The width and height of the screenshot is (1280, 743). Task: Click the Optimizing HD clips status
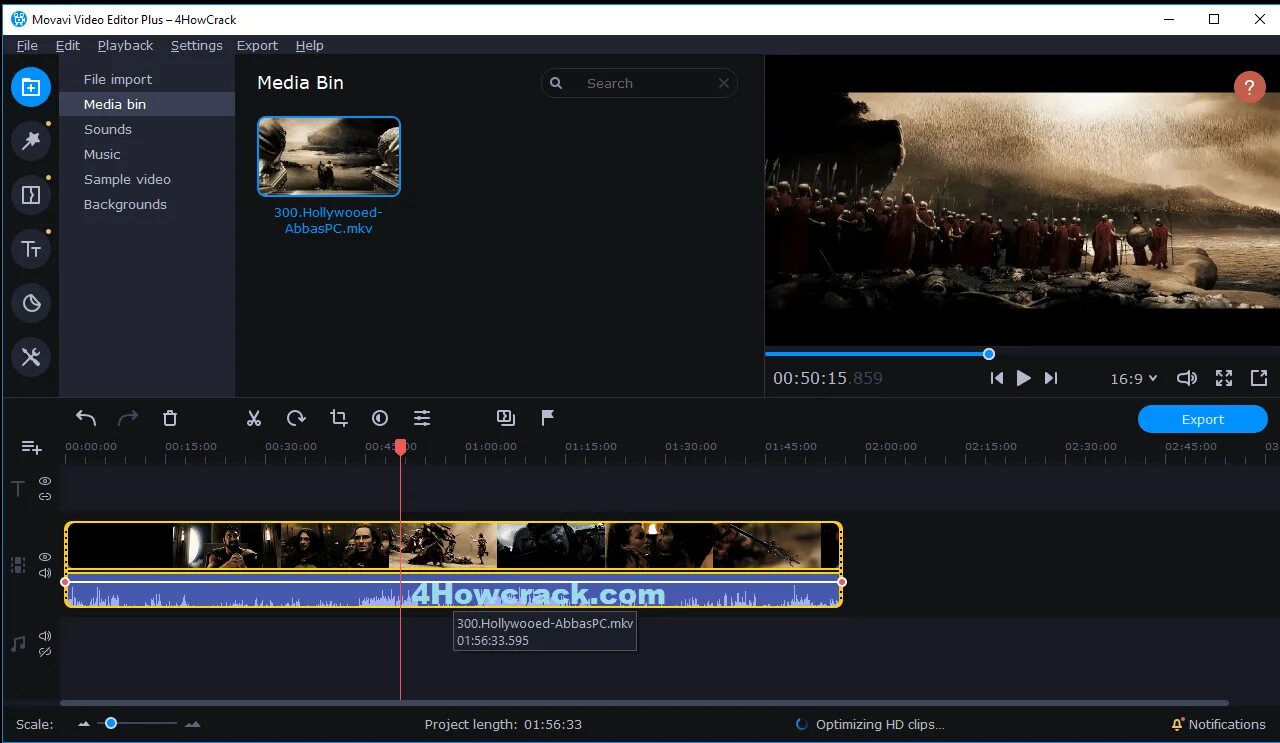pos(870,724)
